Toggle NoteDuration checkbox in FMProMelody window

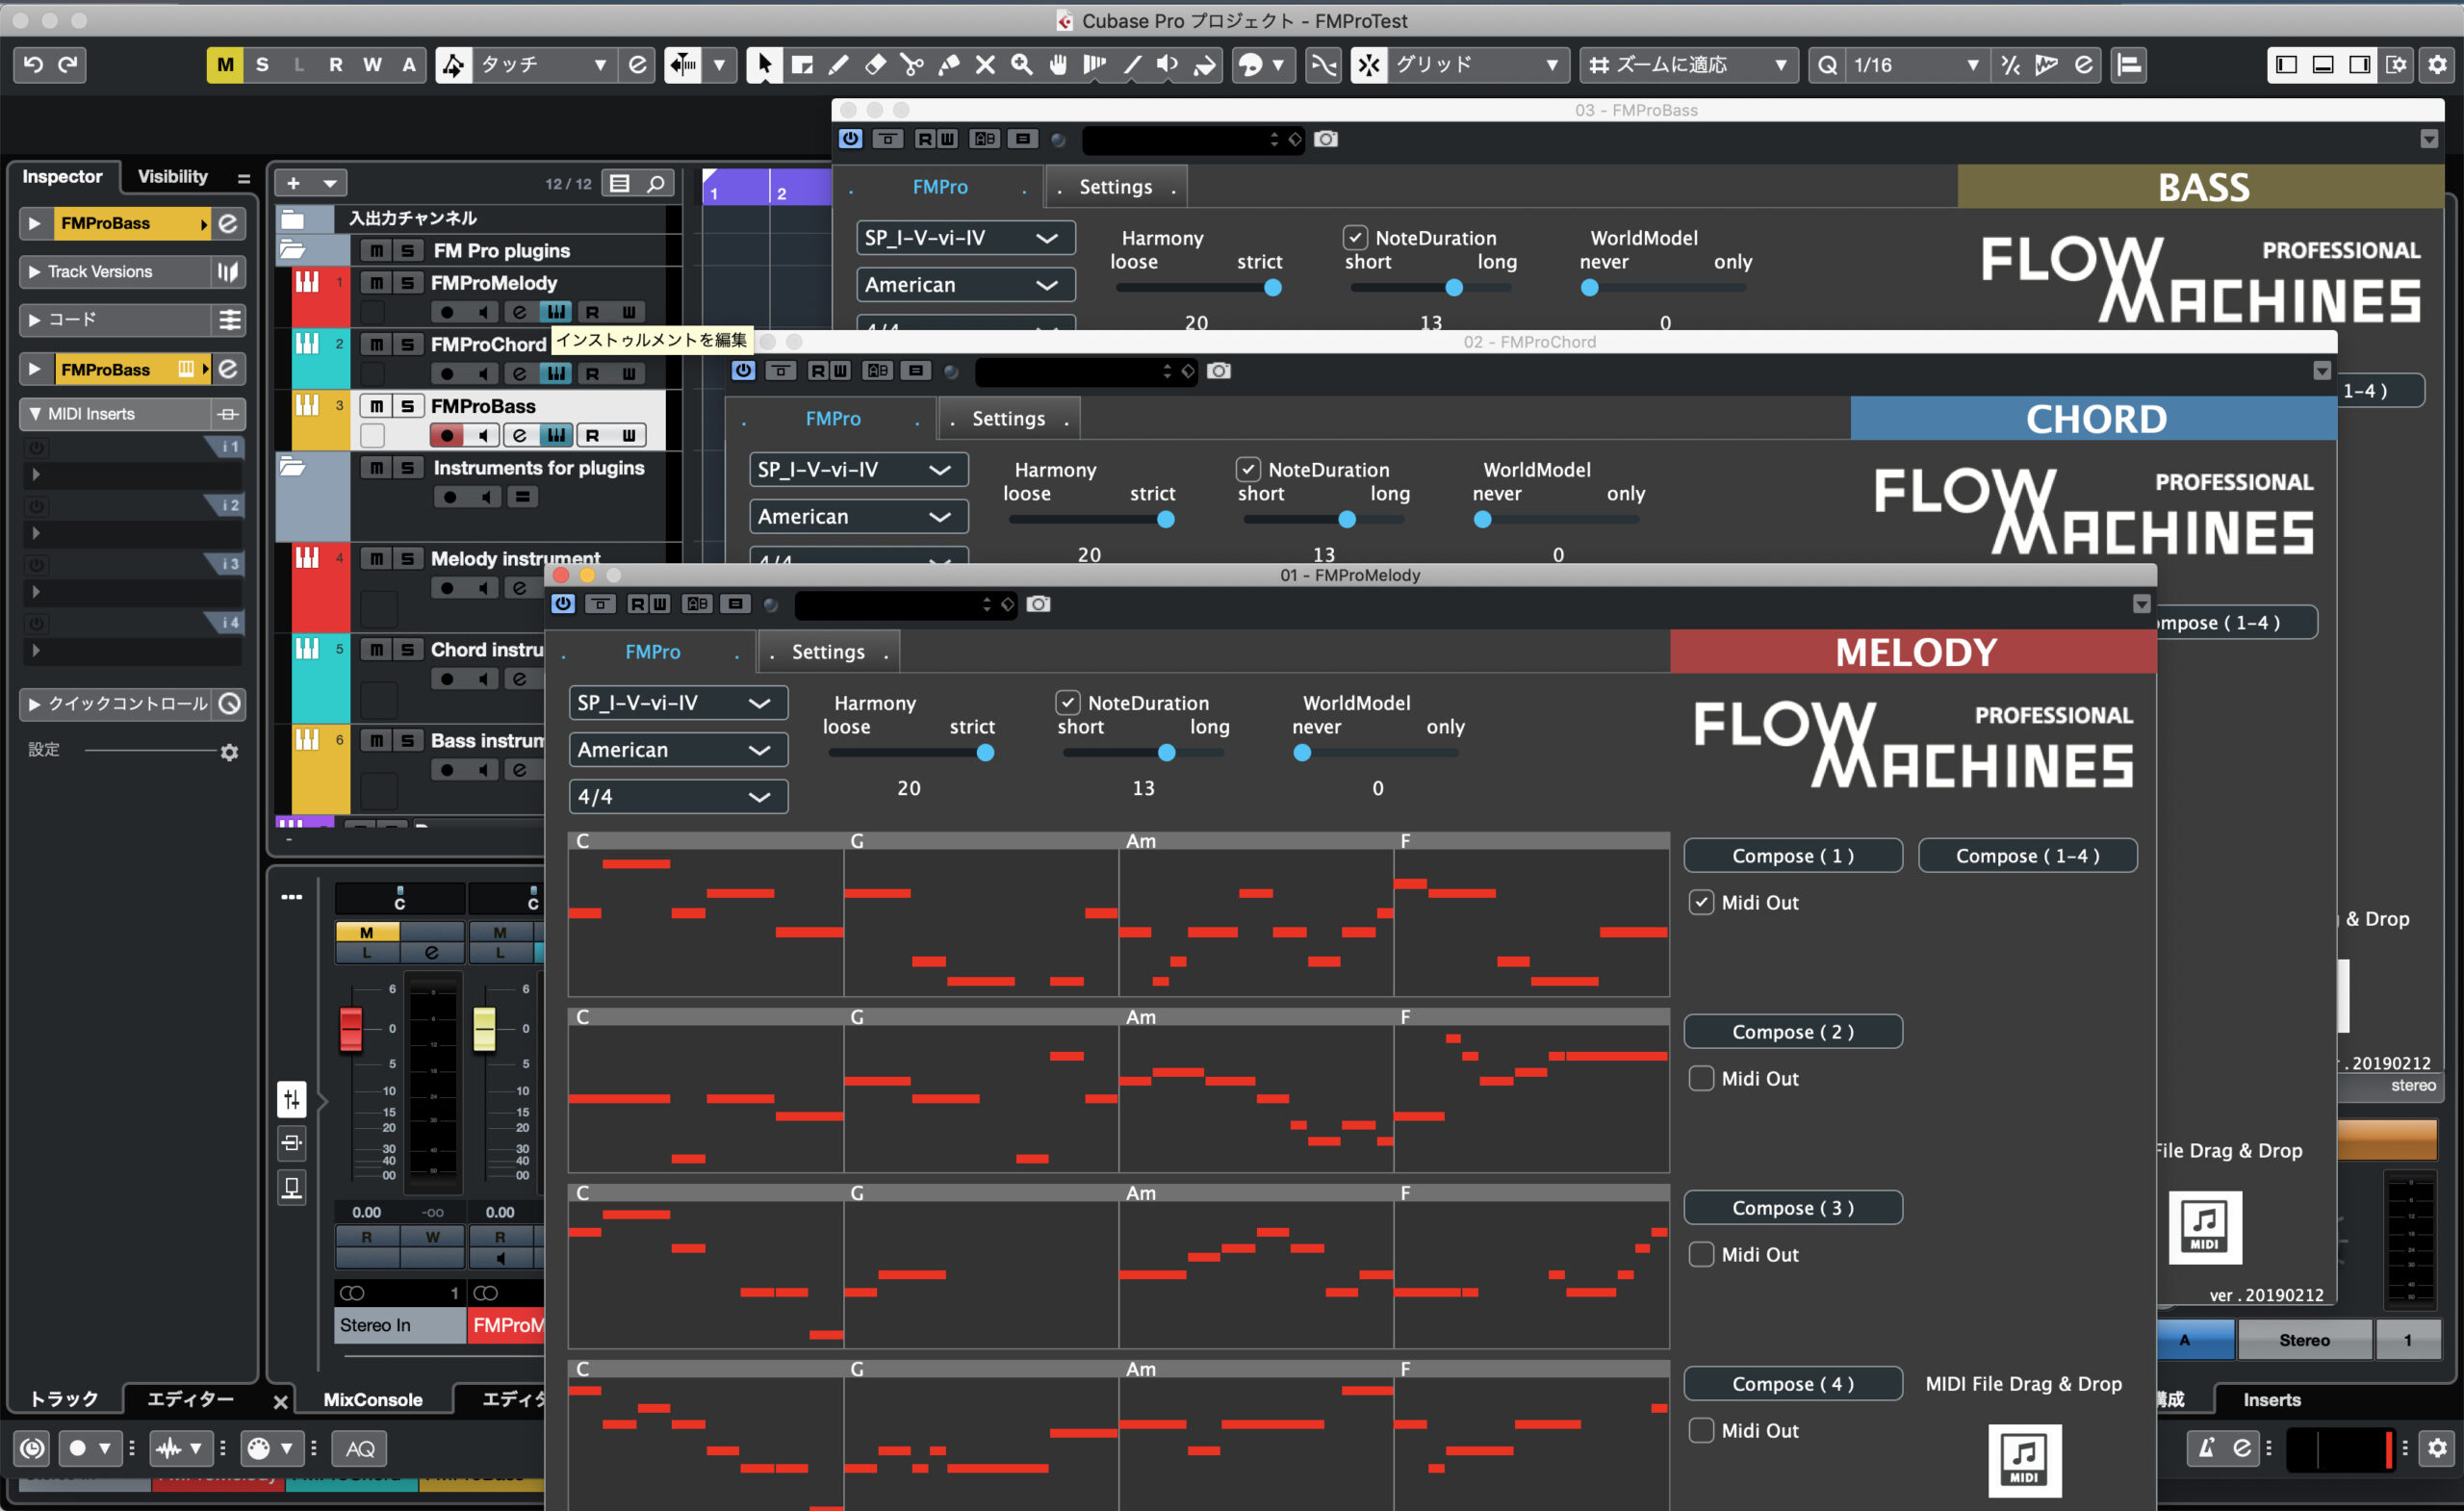point(1068,703)
